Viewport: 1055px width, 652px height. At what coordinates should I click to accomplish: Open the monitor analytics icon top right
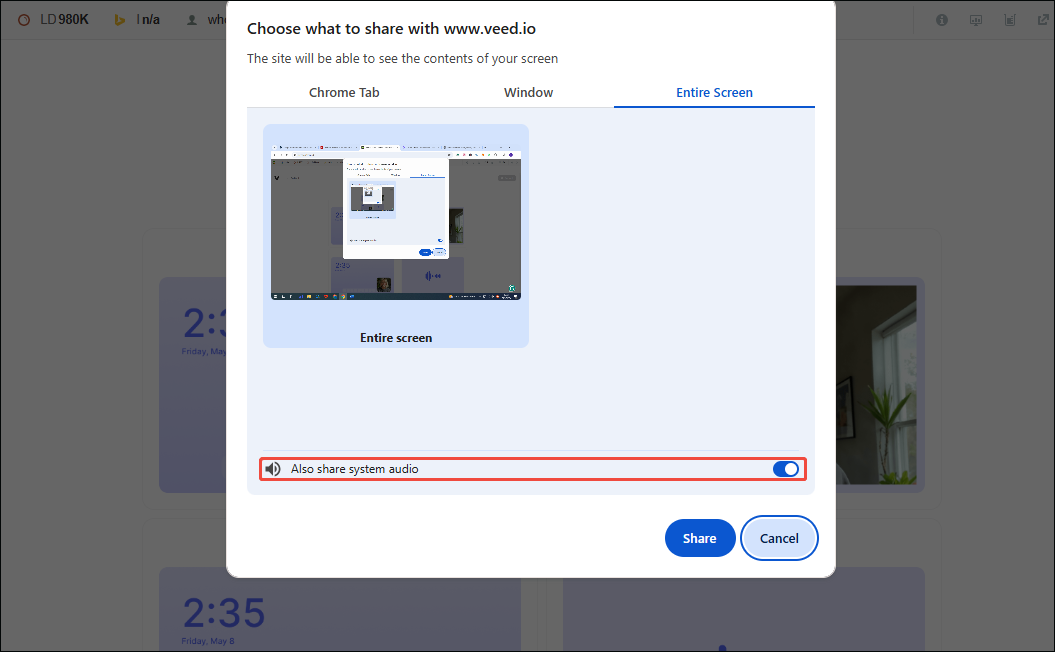click(x=975, y=19)
